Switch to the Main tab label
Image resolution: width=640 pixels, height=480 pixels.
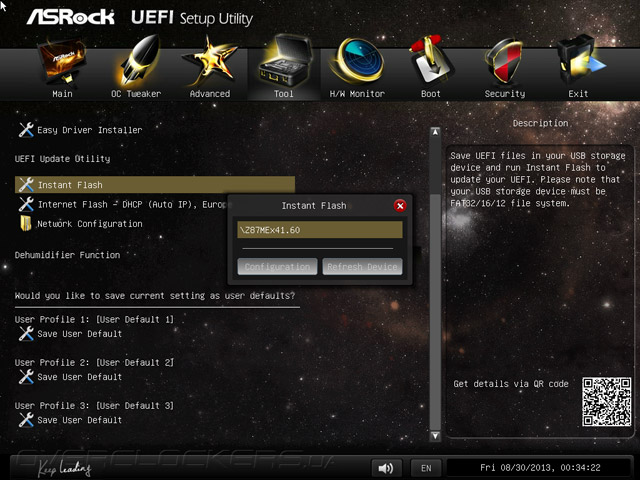(x=62, y=94)
